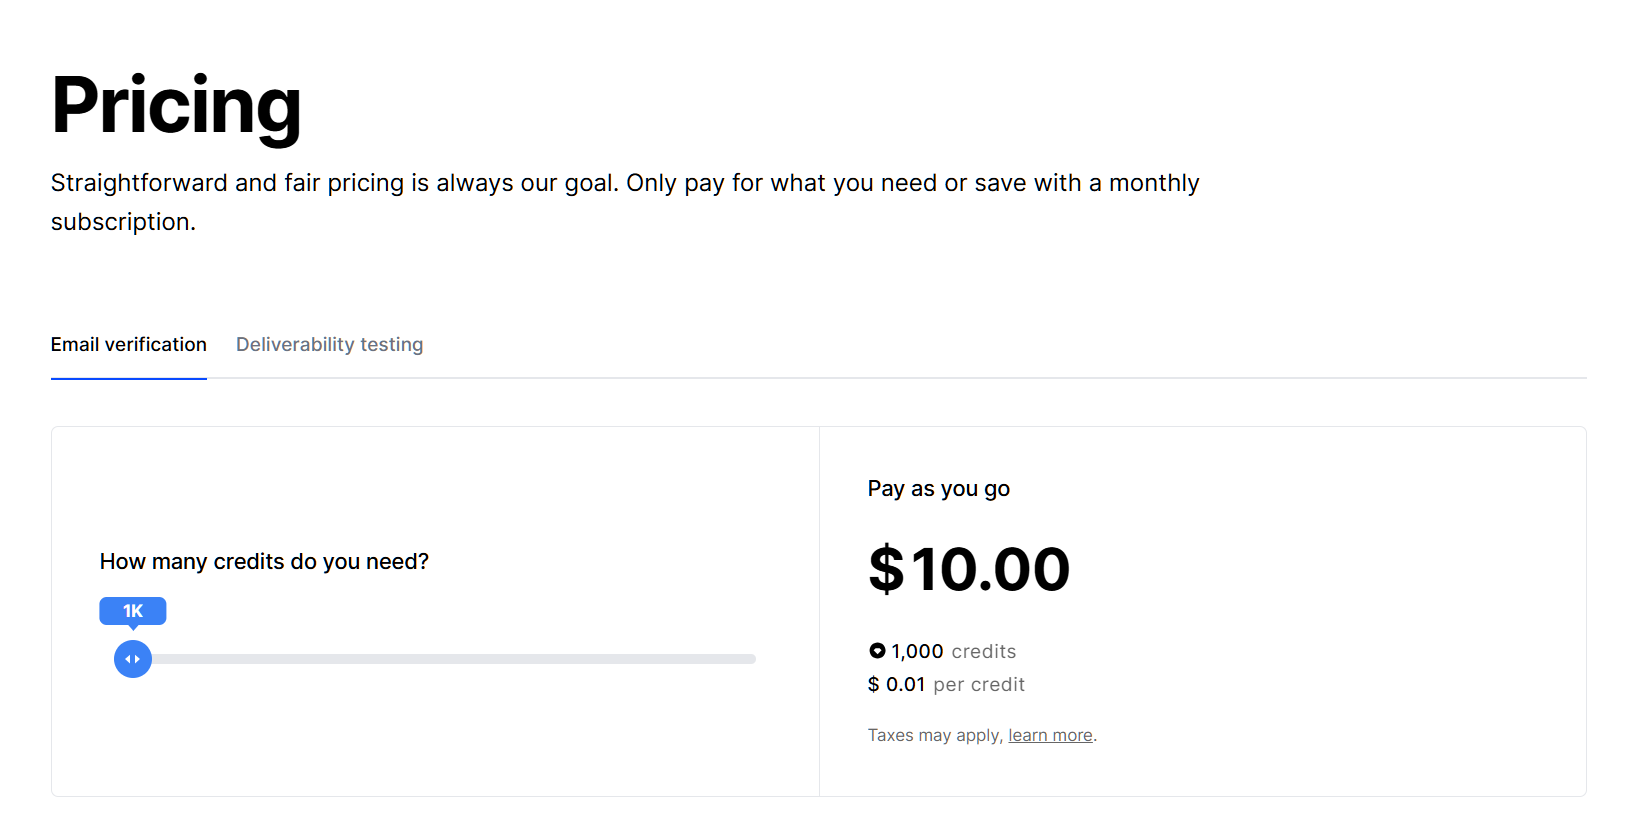
Task: Open the learn more taxes link
Action: pyautogui.click(x=1050, y=735)
